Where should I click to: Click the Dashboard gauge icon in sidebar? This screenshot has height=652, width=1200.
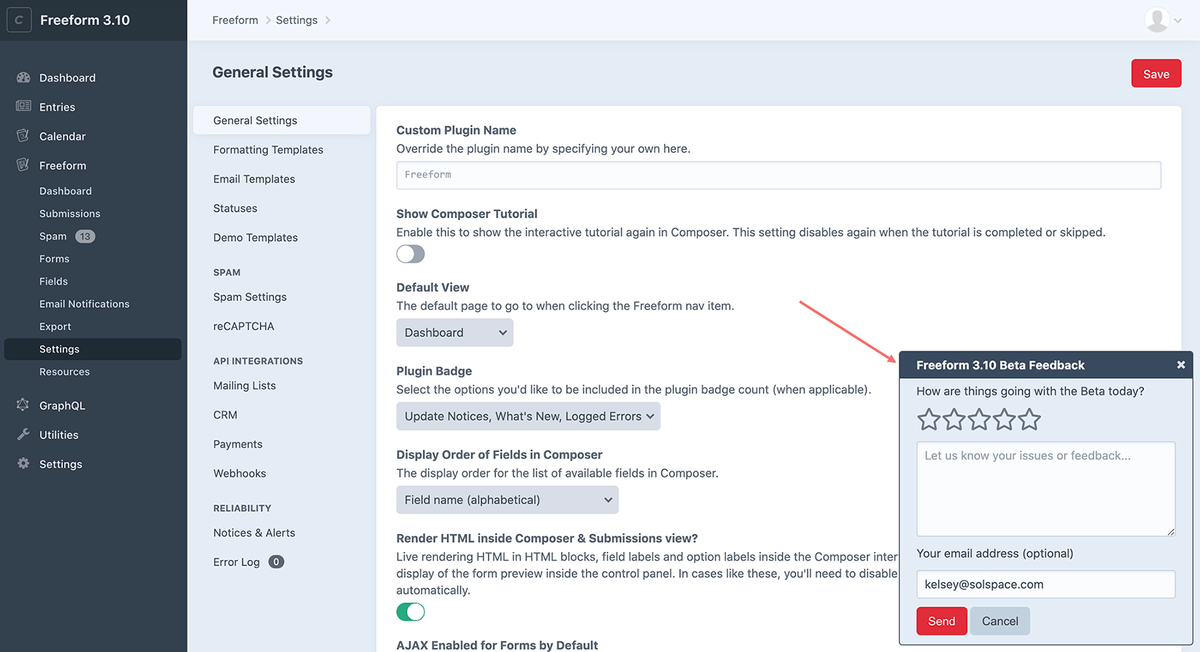point(23,78)
